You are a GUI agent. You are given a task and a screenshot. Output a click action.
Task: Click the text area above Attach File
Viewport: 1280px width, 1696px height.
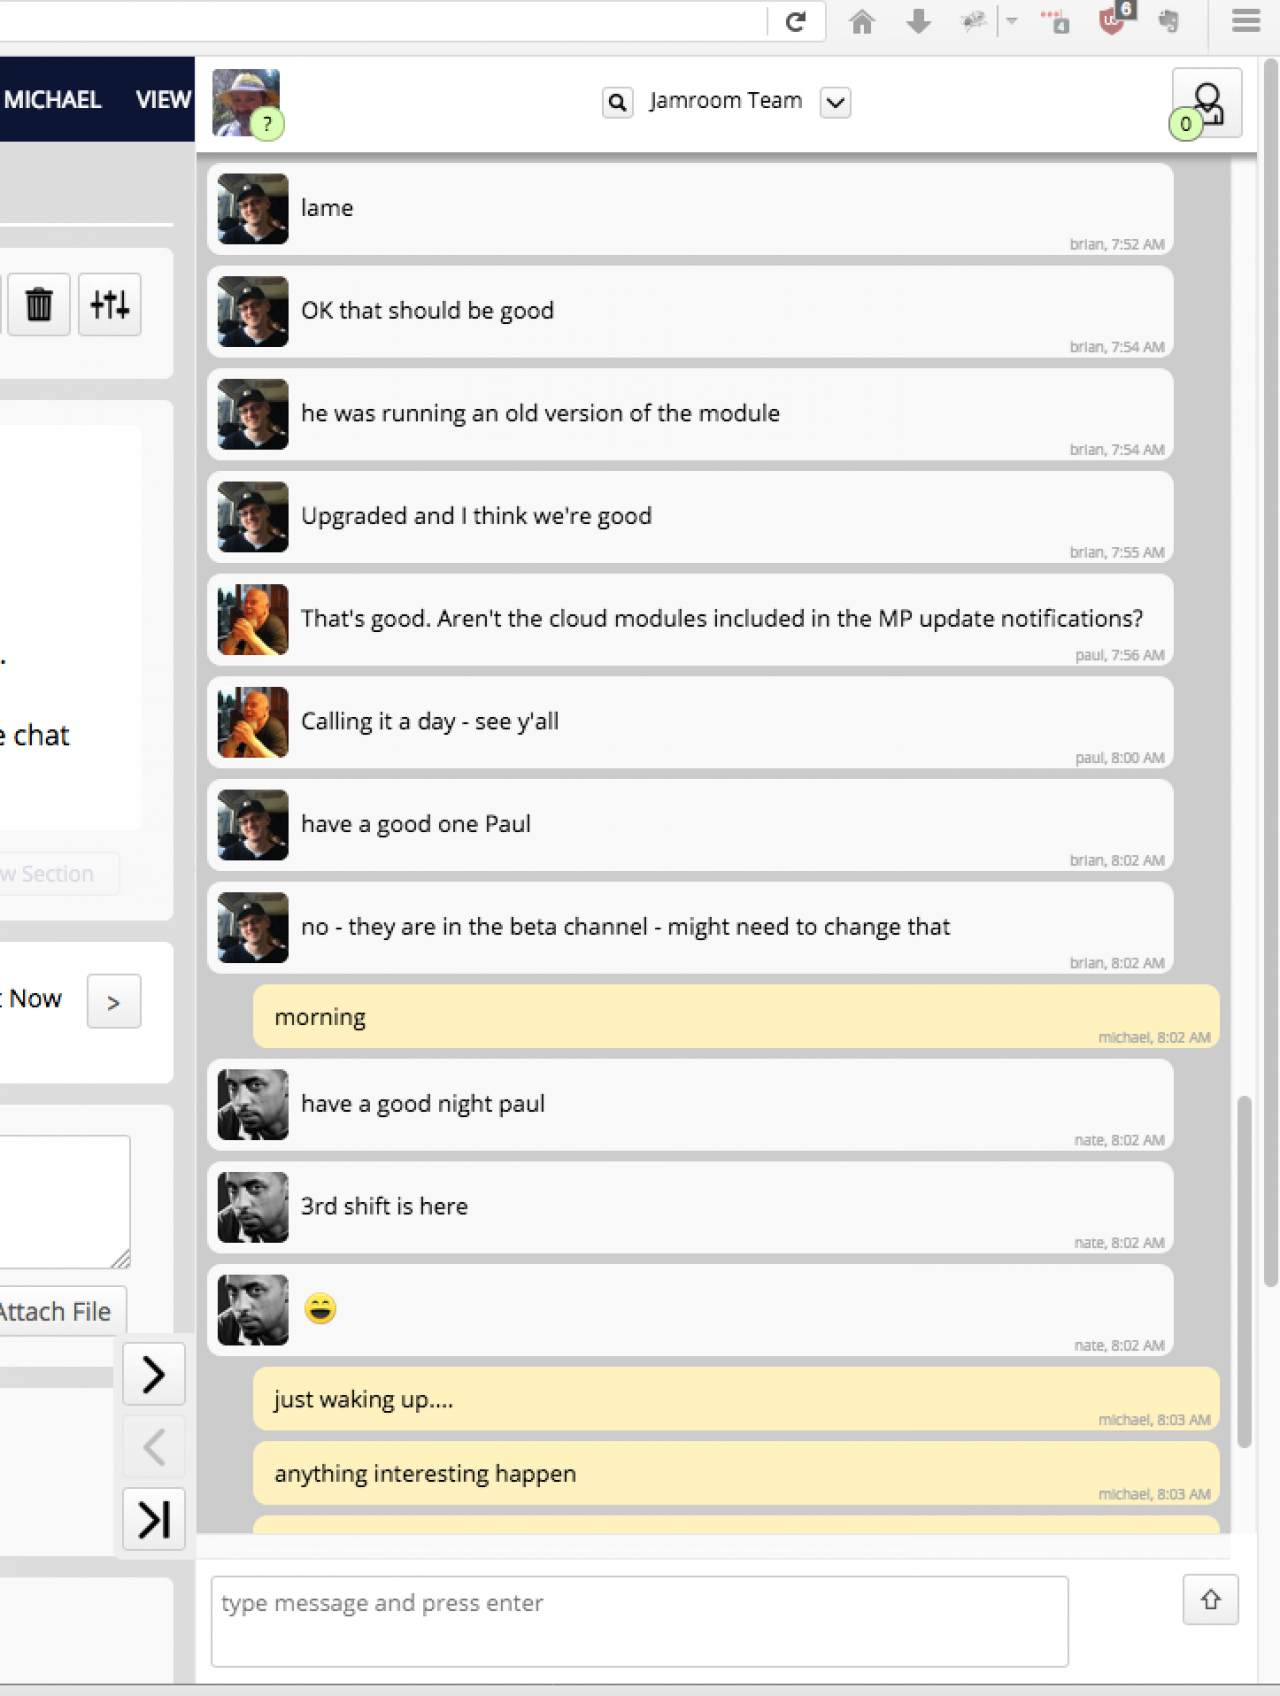click(x=62, y=1202)
